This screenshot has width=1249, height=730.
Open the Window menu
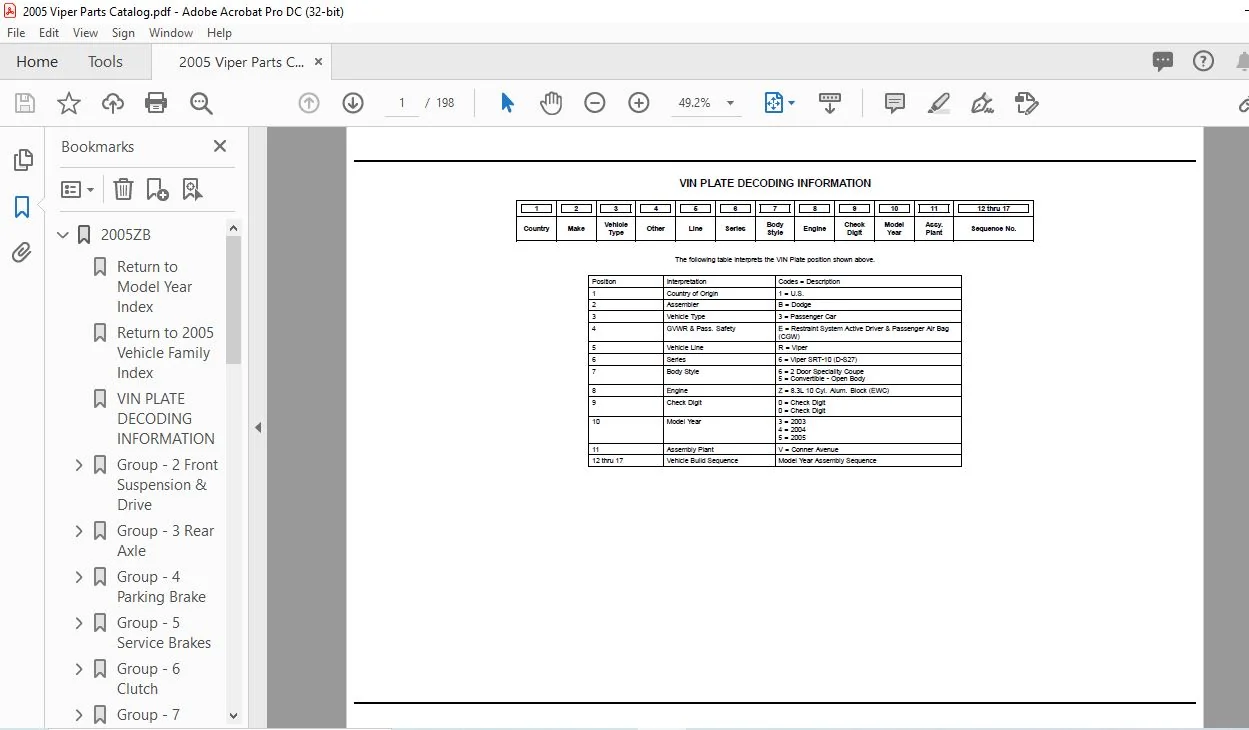(171, 33)
